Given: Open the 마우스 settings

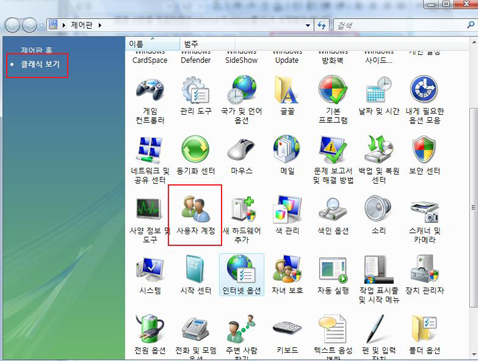Looking at the screenshot, I should click(x=241, y=156).
